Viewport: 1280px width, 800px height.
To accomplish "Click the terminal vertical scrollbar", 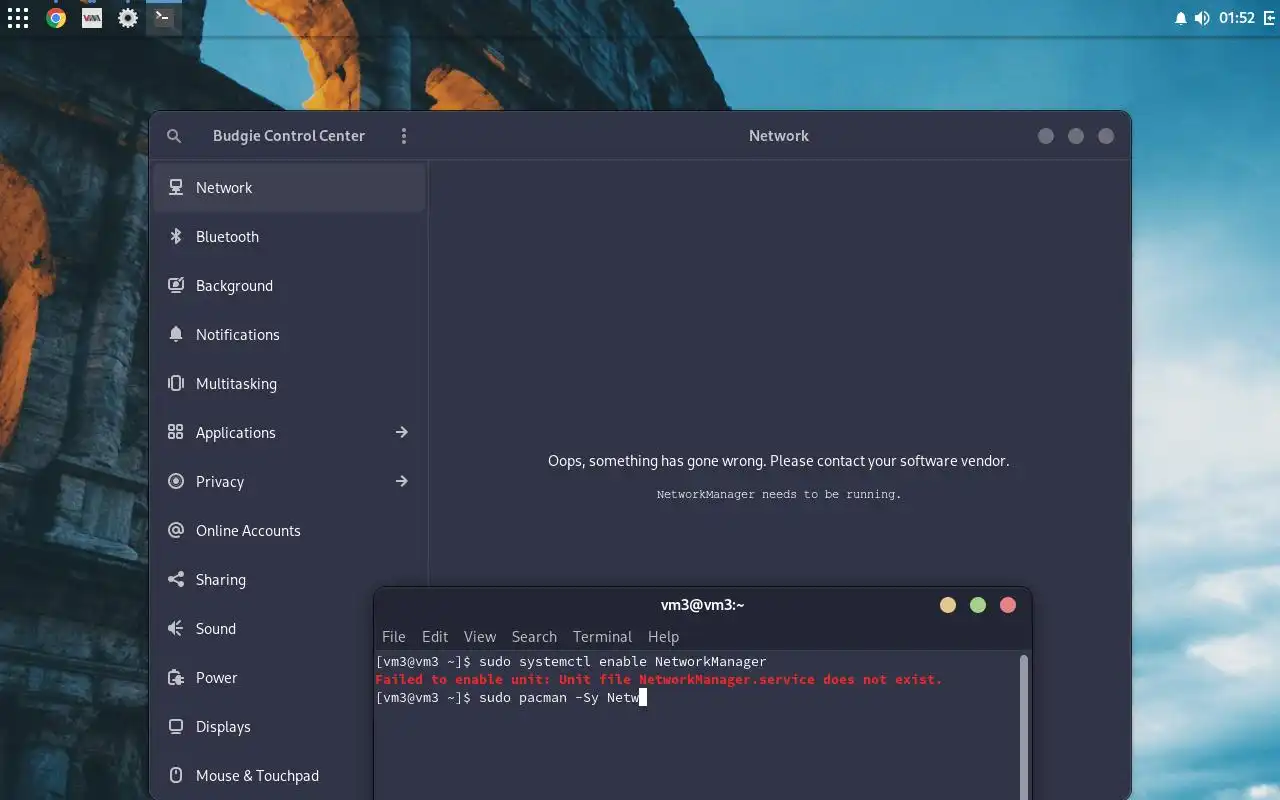I will coord(1023,727).
